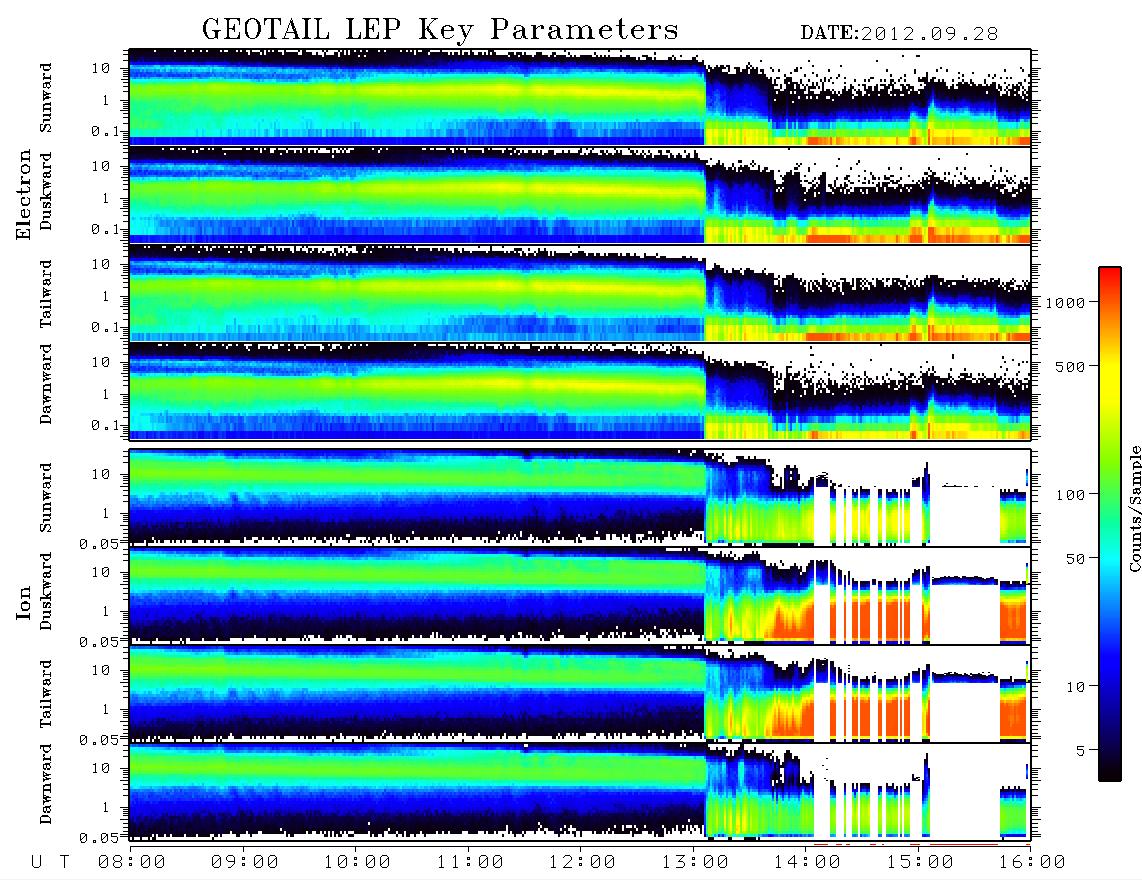Viewport: 1142px width, 880px height.
Task: Select the "Ion" group axis label
Action: coord(23,602)
